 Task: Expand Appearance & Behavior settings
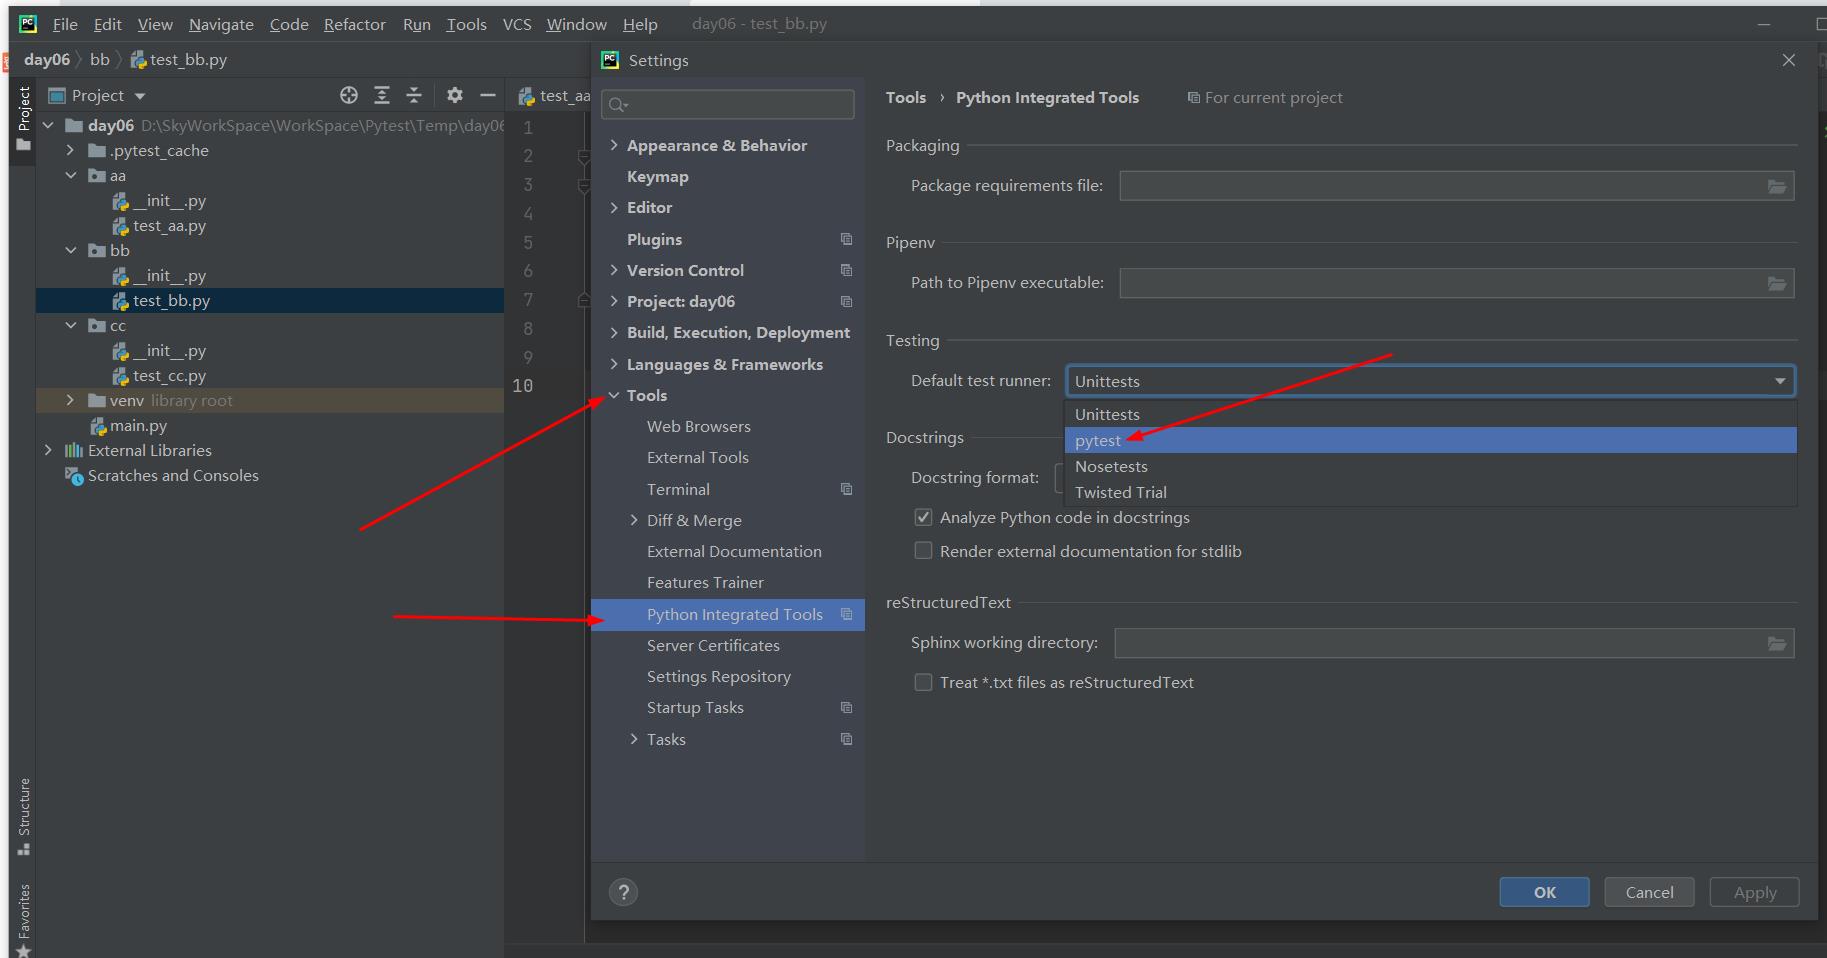click(x=614, y=145)
